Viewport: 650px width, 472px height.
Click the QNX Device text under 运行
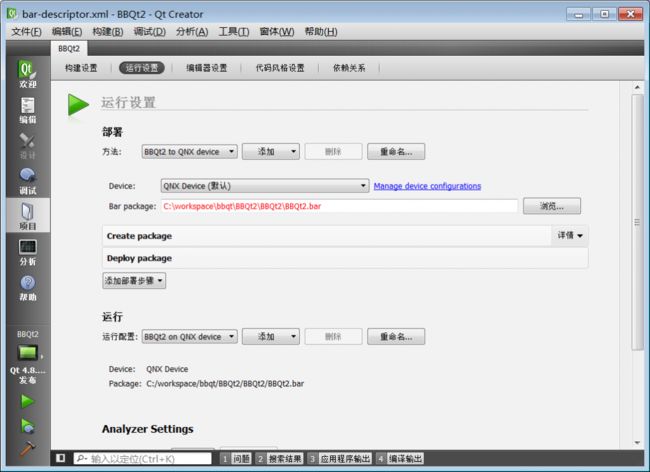tap(167, 369)
